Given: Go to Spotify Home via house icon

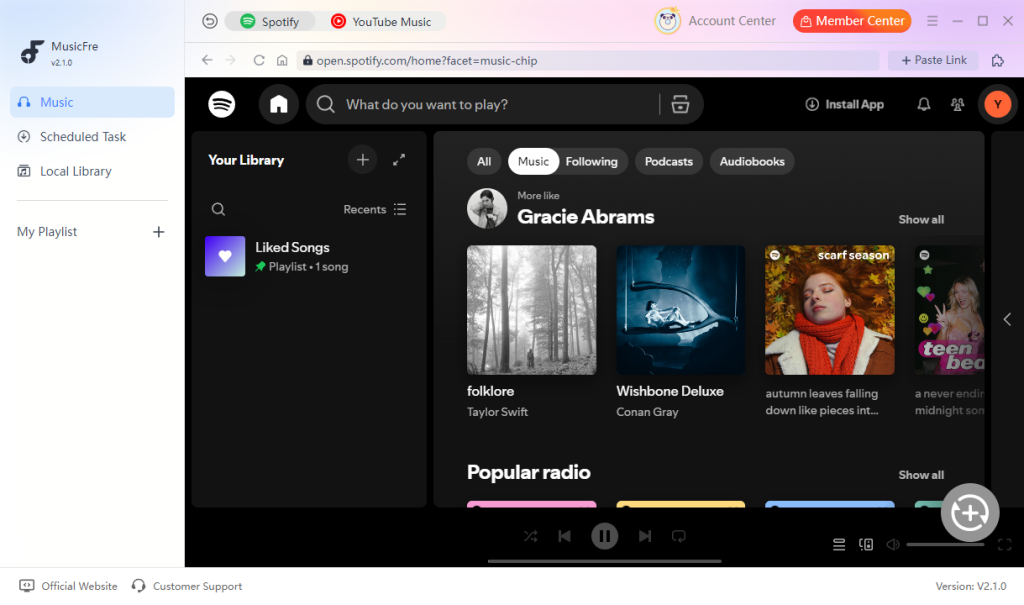Looking at the screenshot, I should [279, 105].
